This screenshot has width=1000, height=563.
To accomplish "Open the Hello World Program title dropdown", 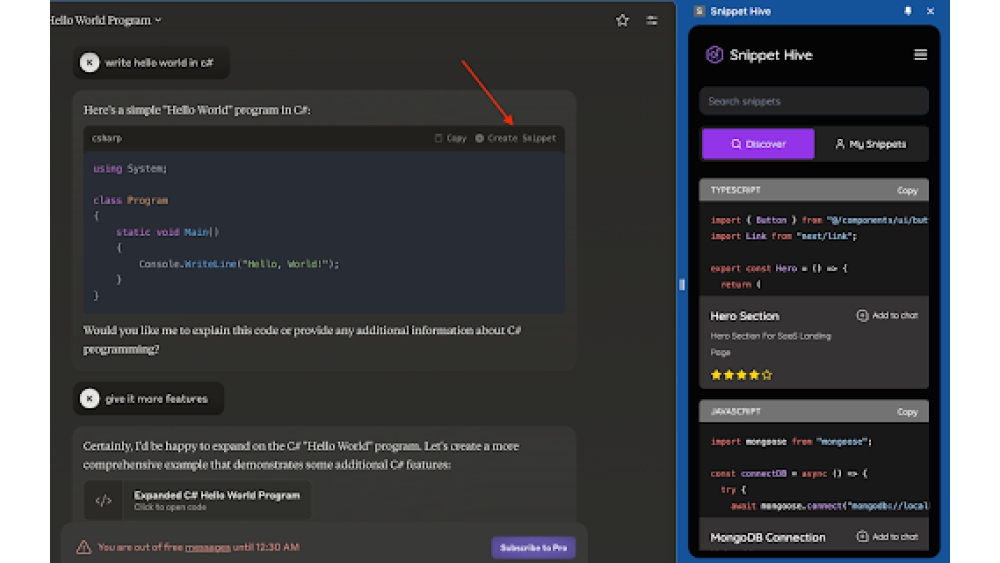I will 106,20.
